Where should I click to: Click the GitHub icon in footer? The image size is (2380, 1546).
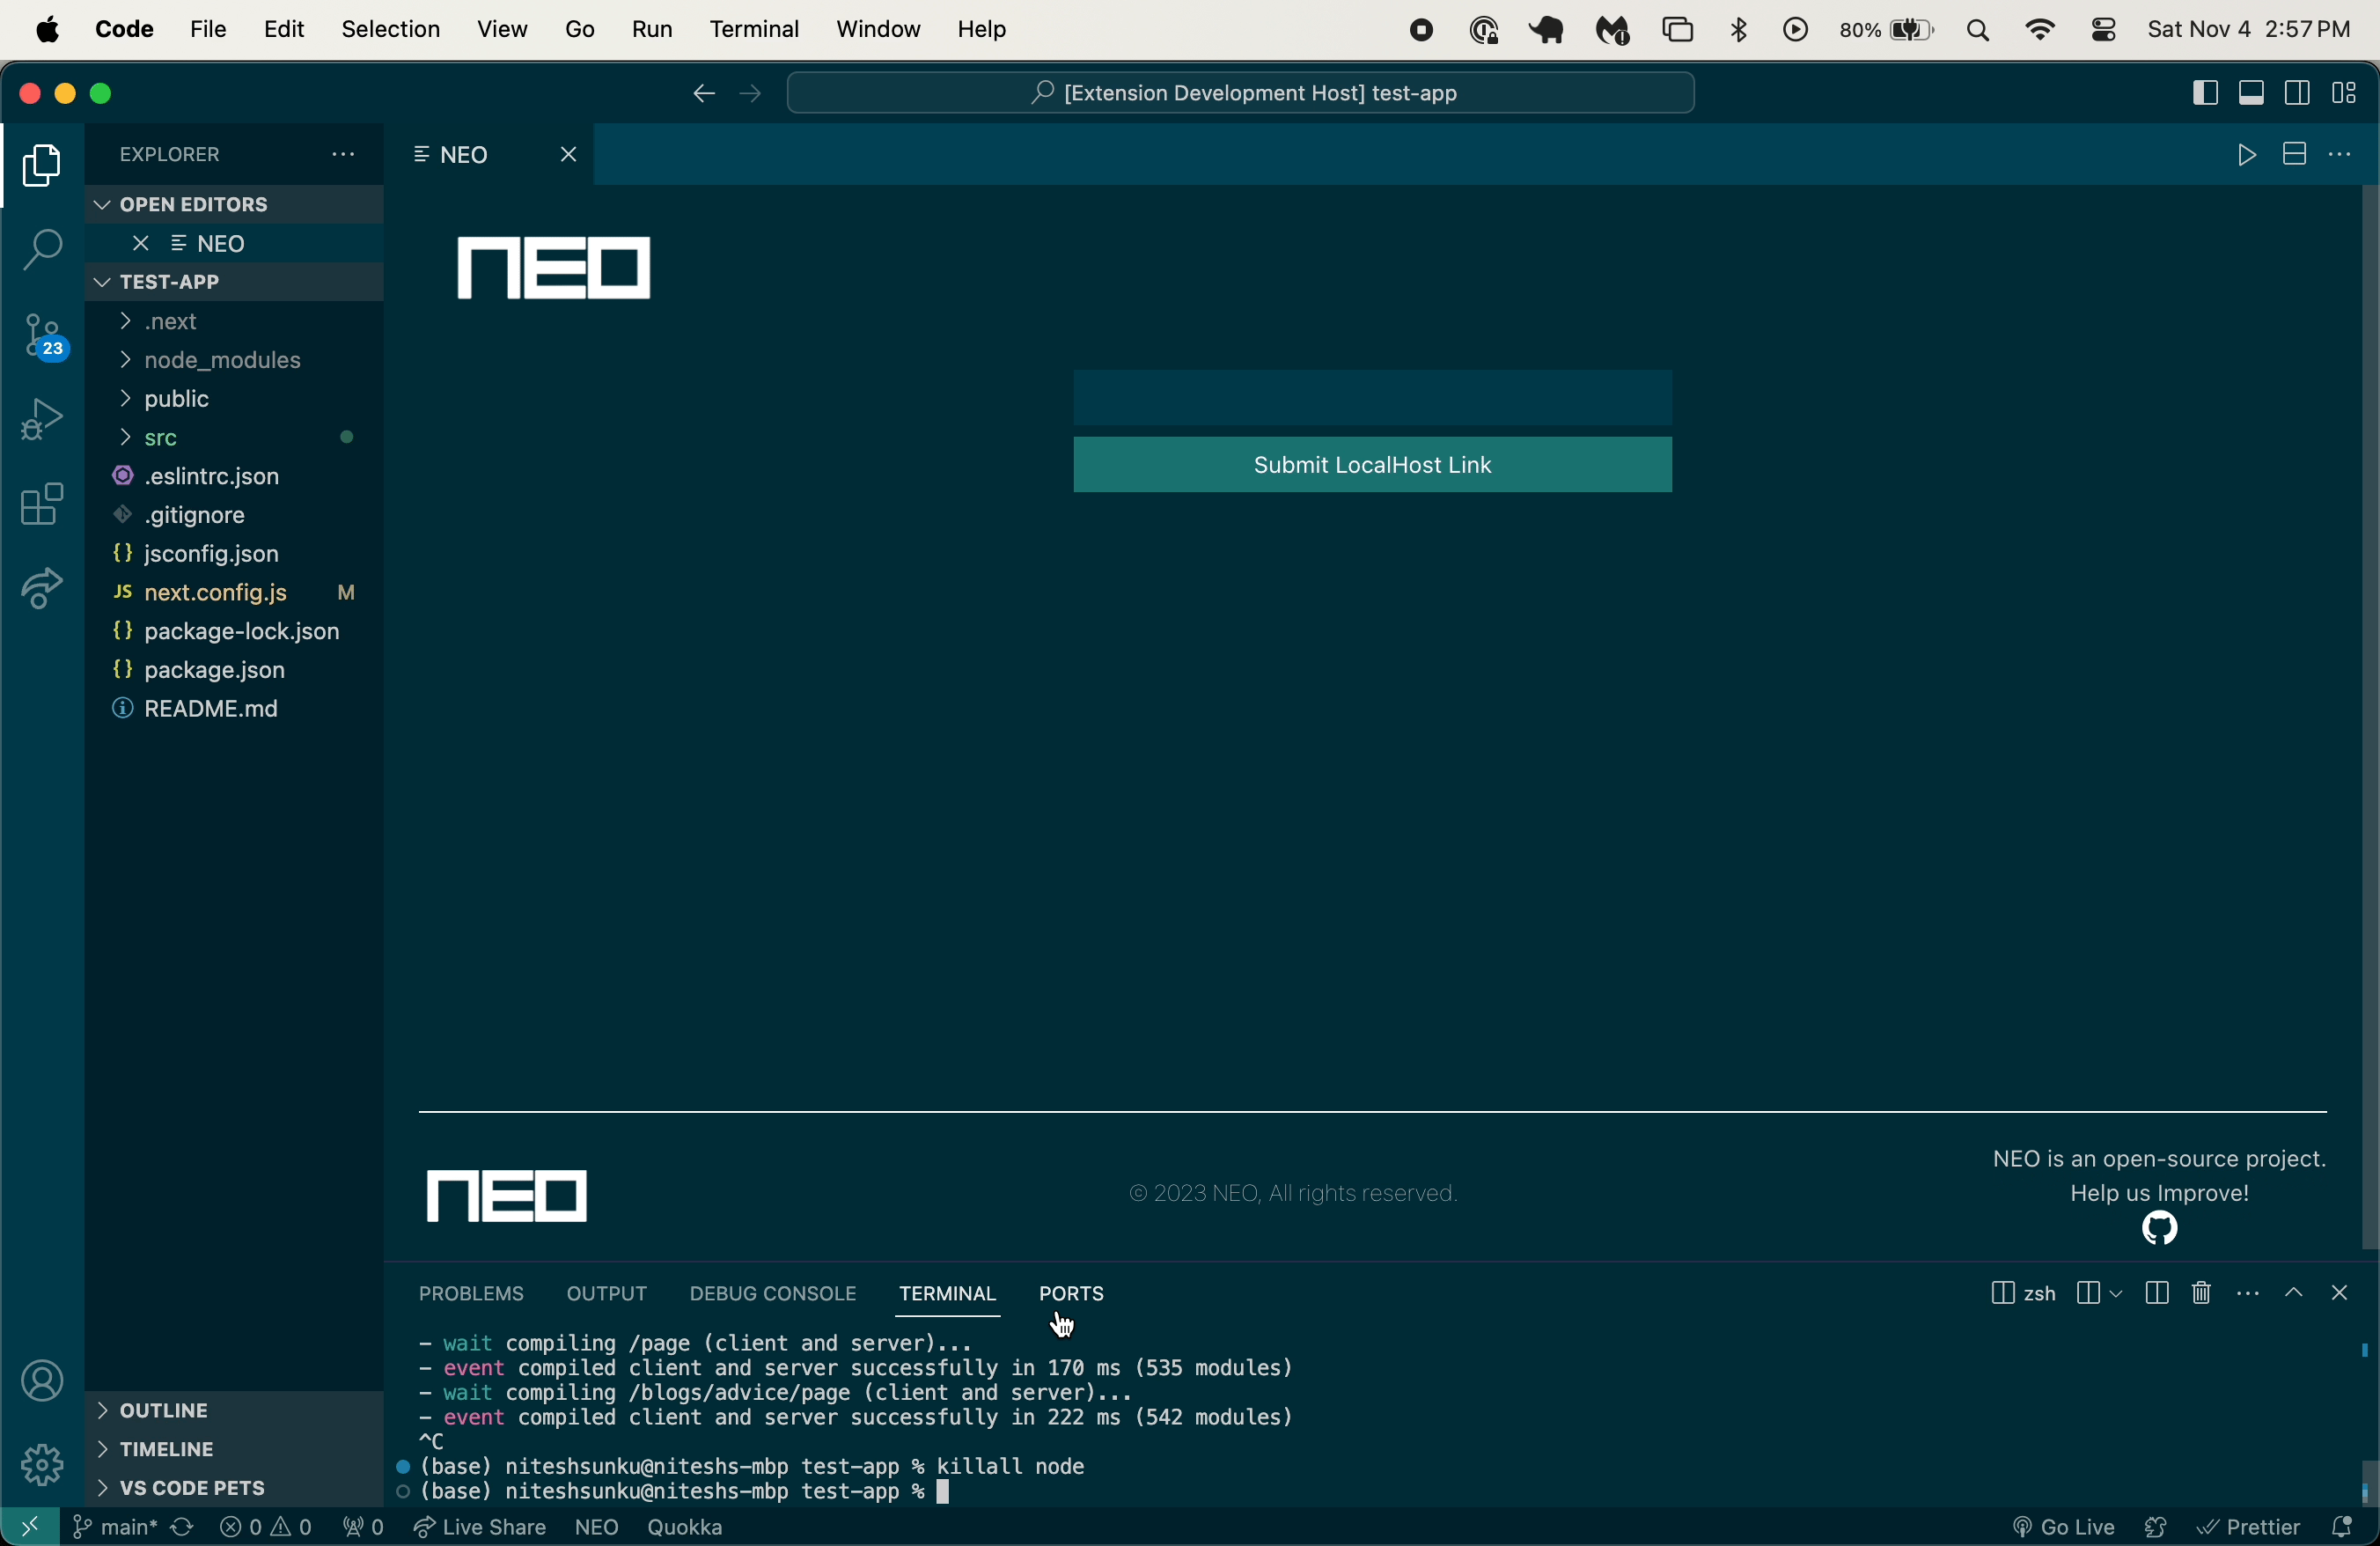[2160, 1228]
